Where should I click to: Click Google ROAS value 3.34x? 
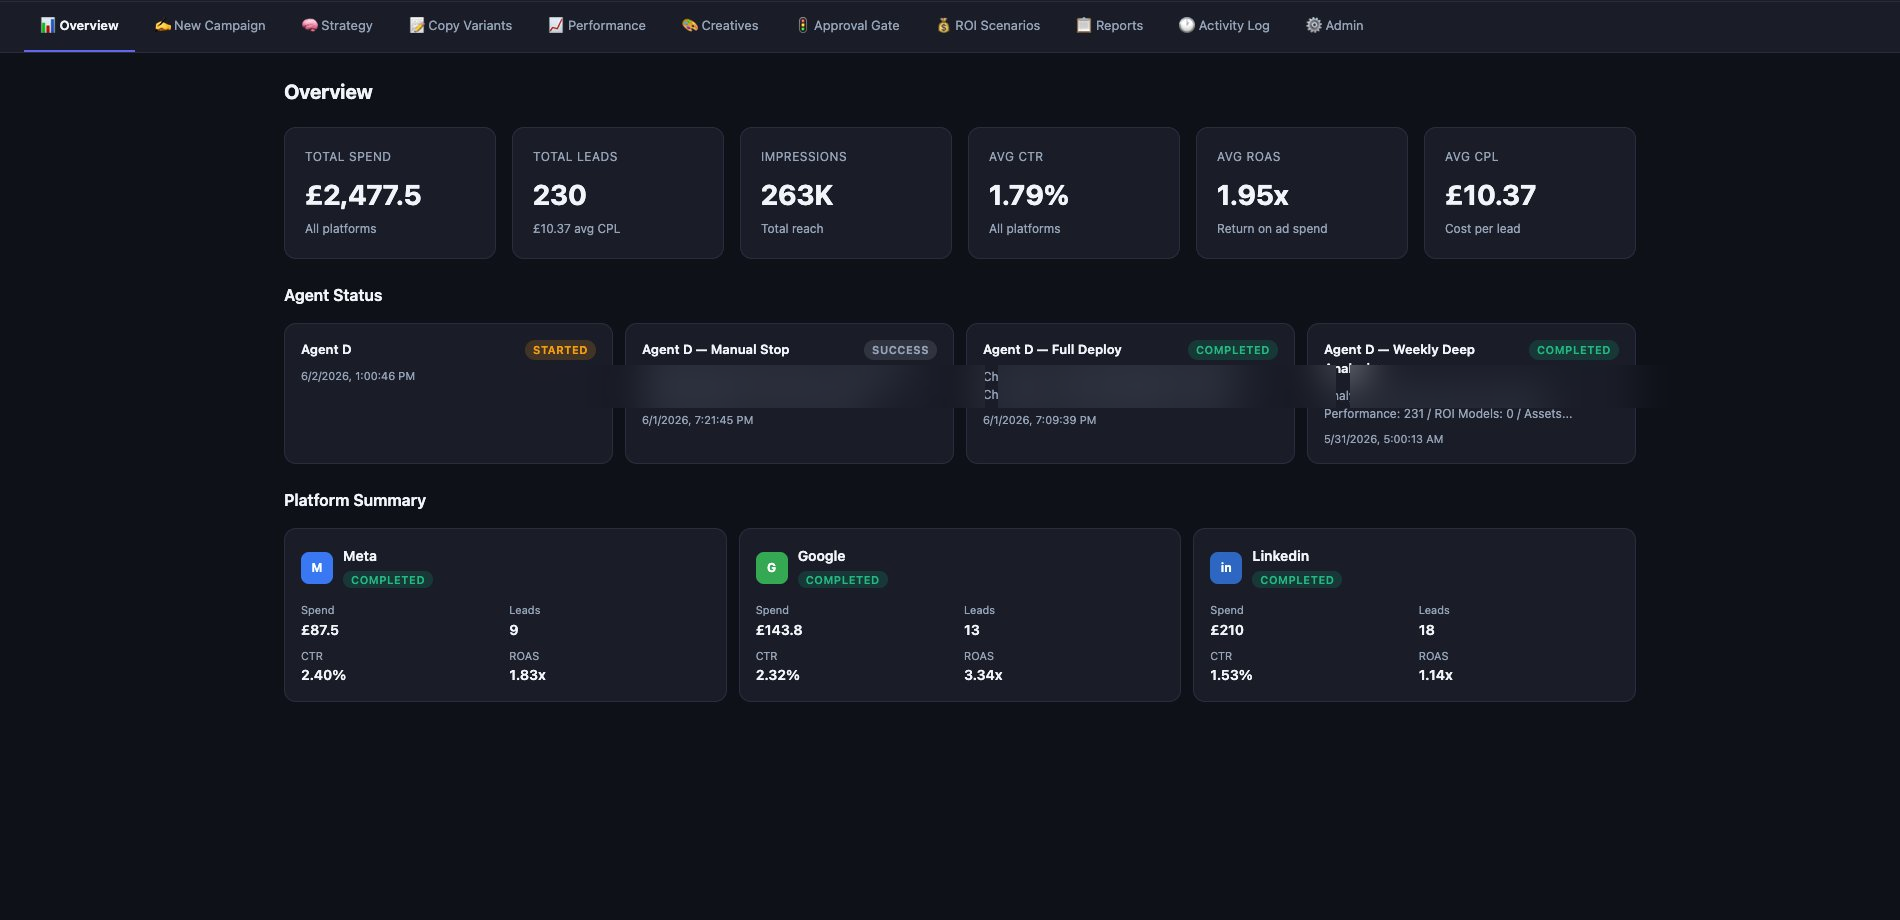983,675
